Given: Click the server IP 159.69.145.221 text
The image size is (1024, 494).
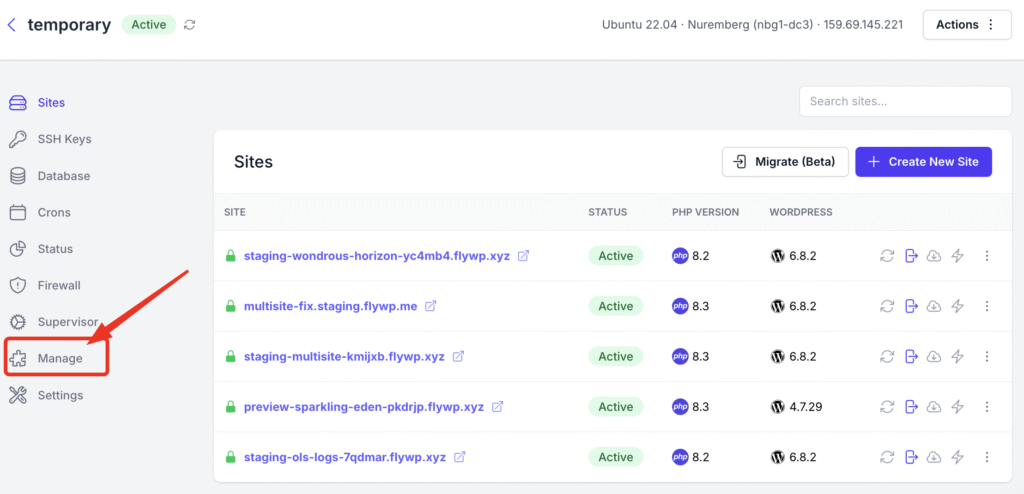Looking at the screenshot, I should click(863, 25).
